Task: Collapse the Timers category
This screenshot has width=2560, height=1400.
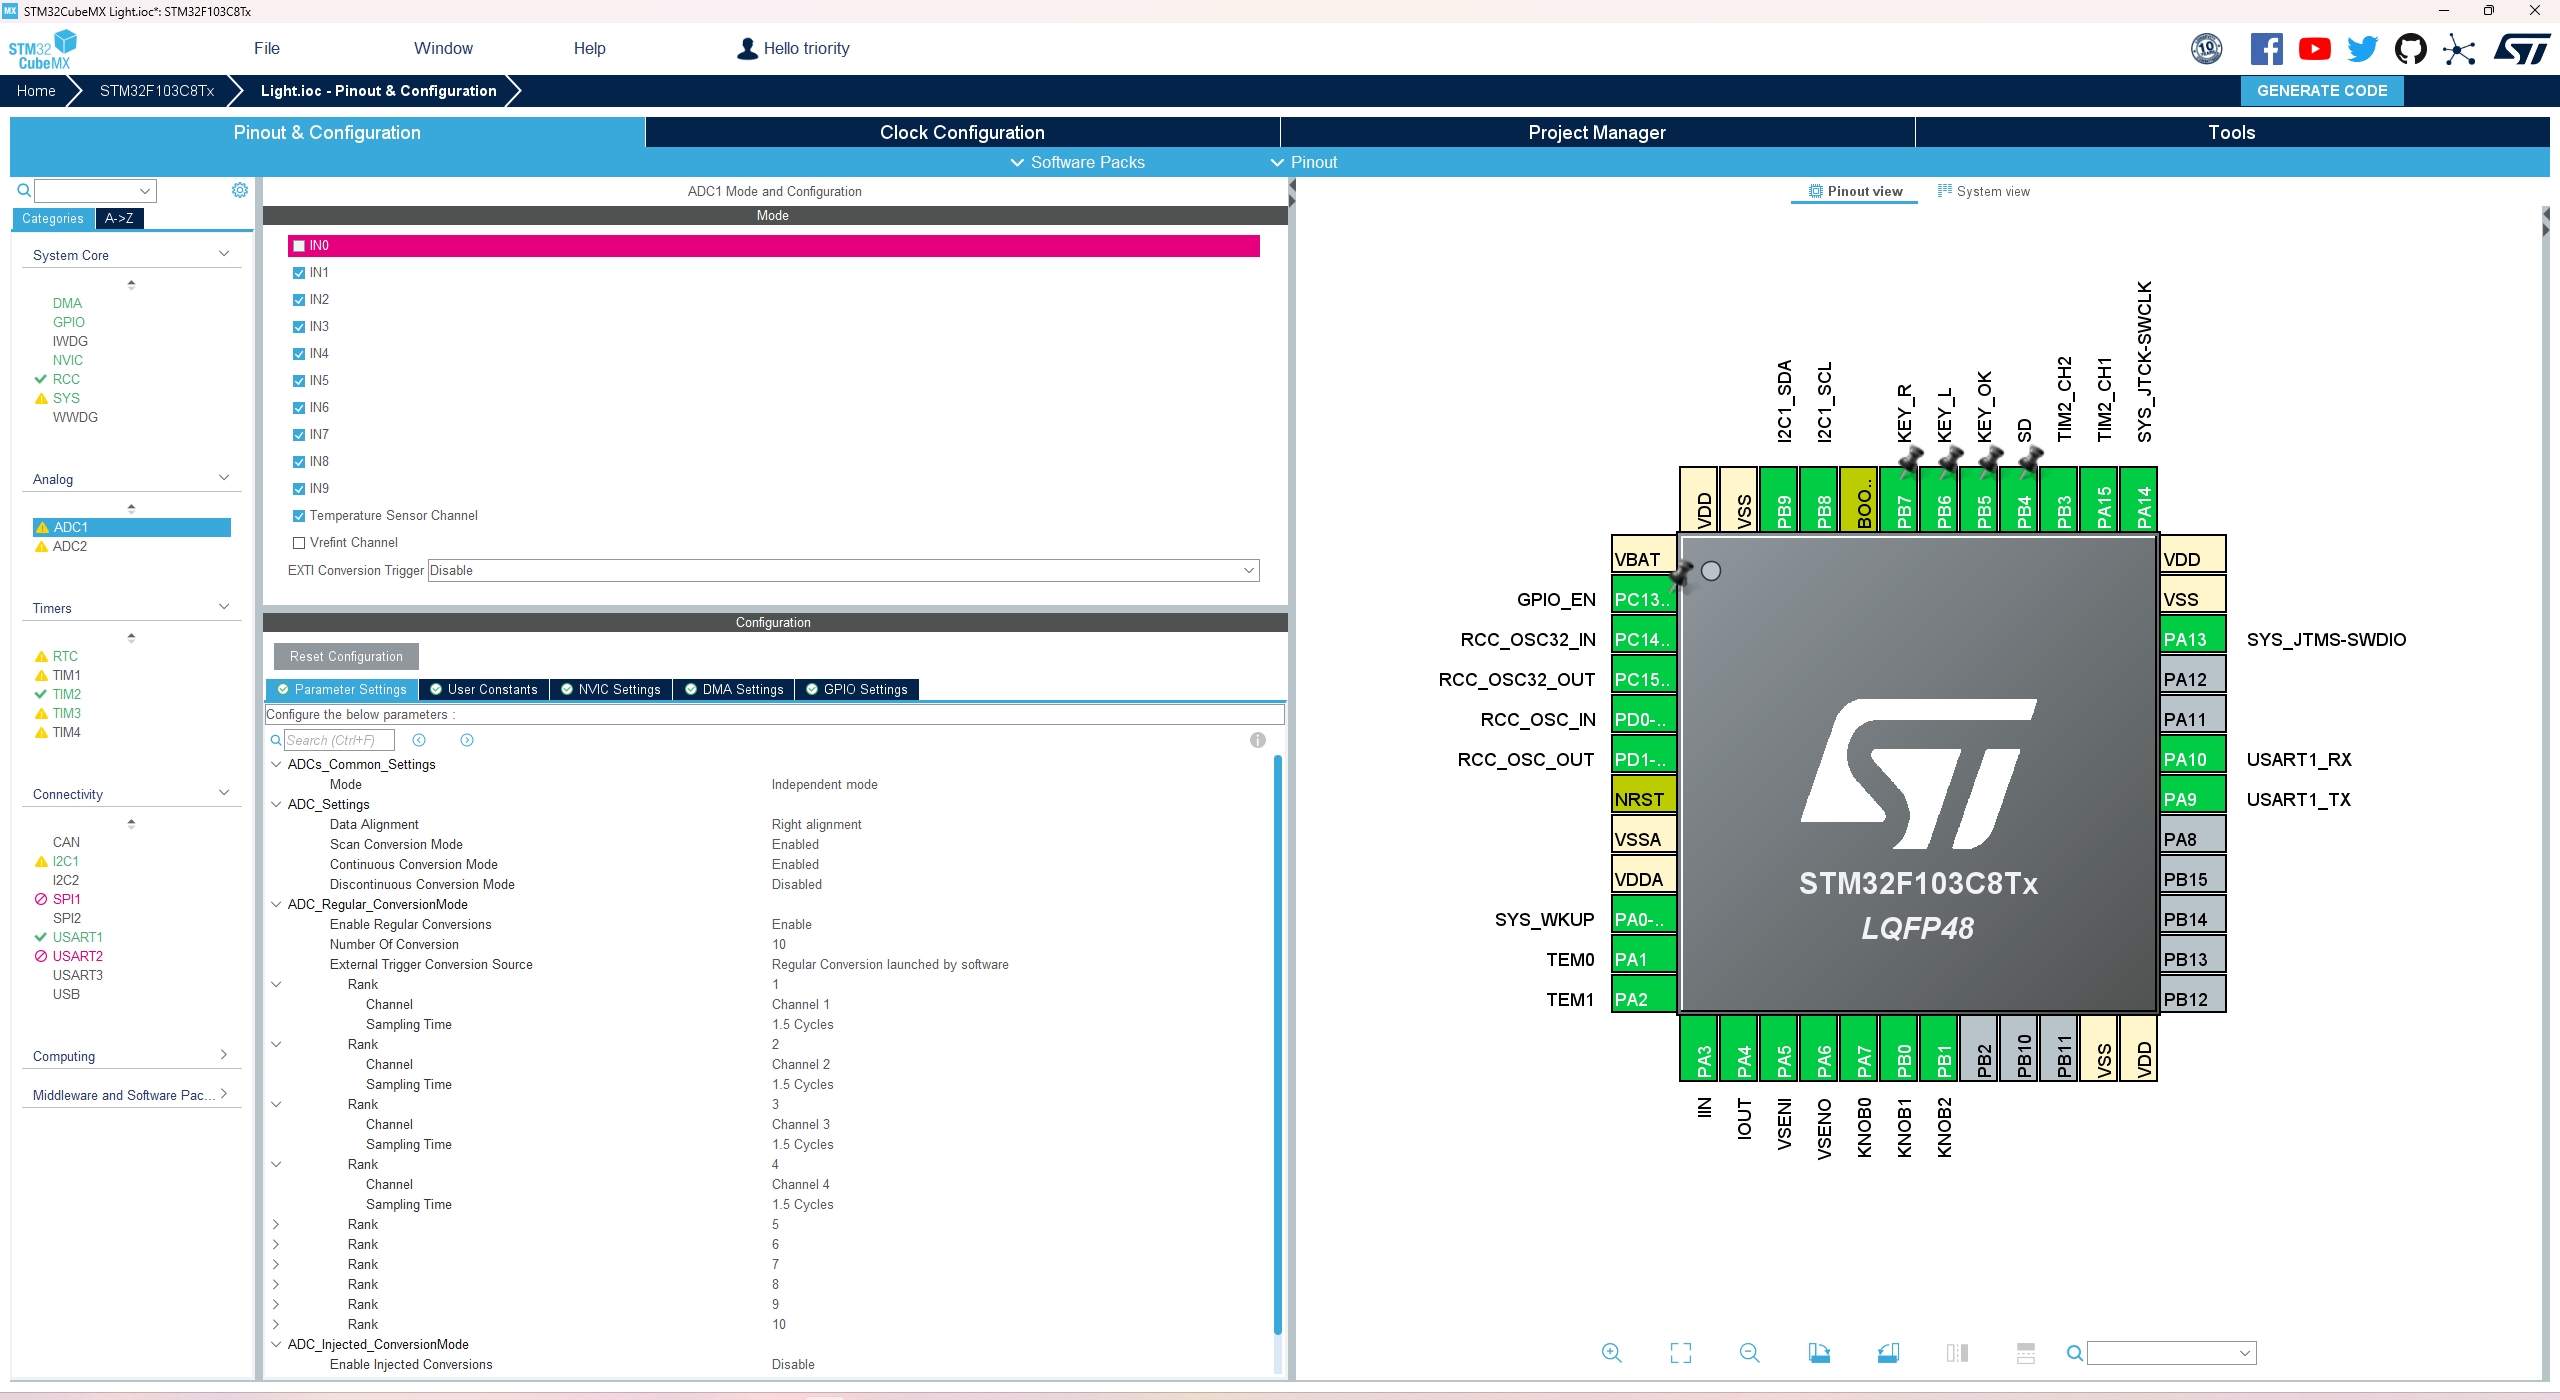Action: point(224,607)
